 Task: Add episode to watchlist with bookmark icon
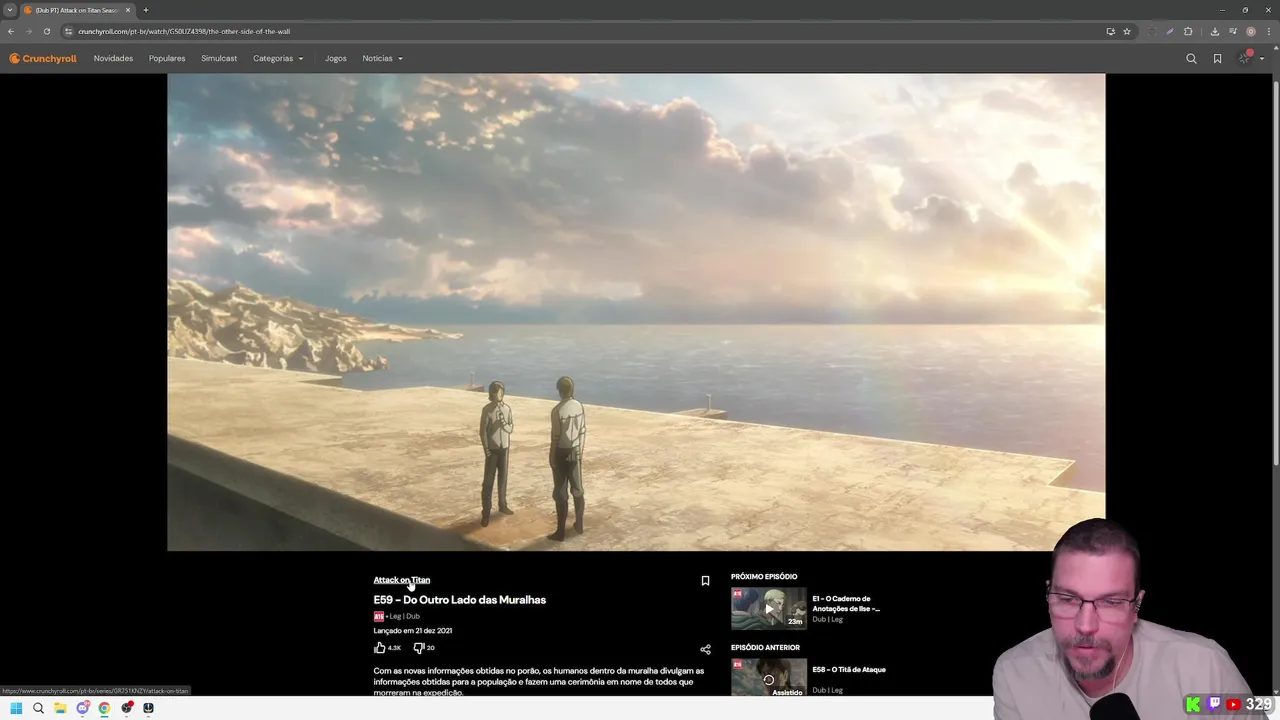705,581
